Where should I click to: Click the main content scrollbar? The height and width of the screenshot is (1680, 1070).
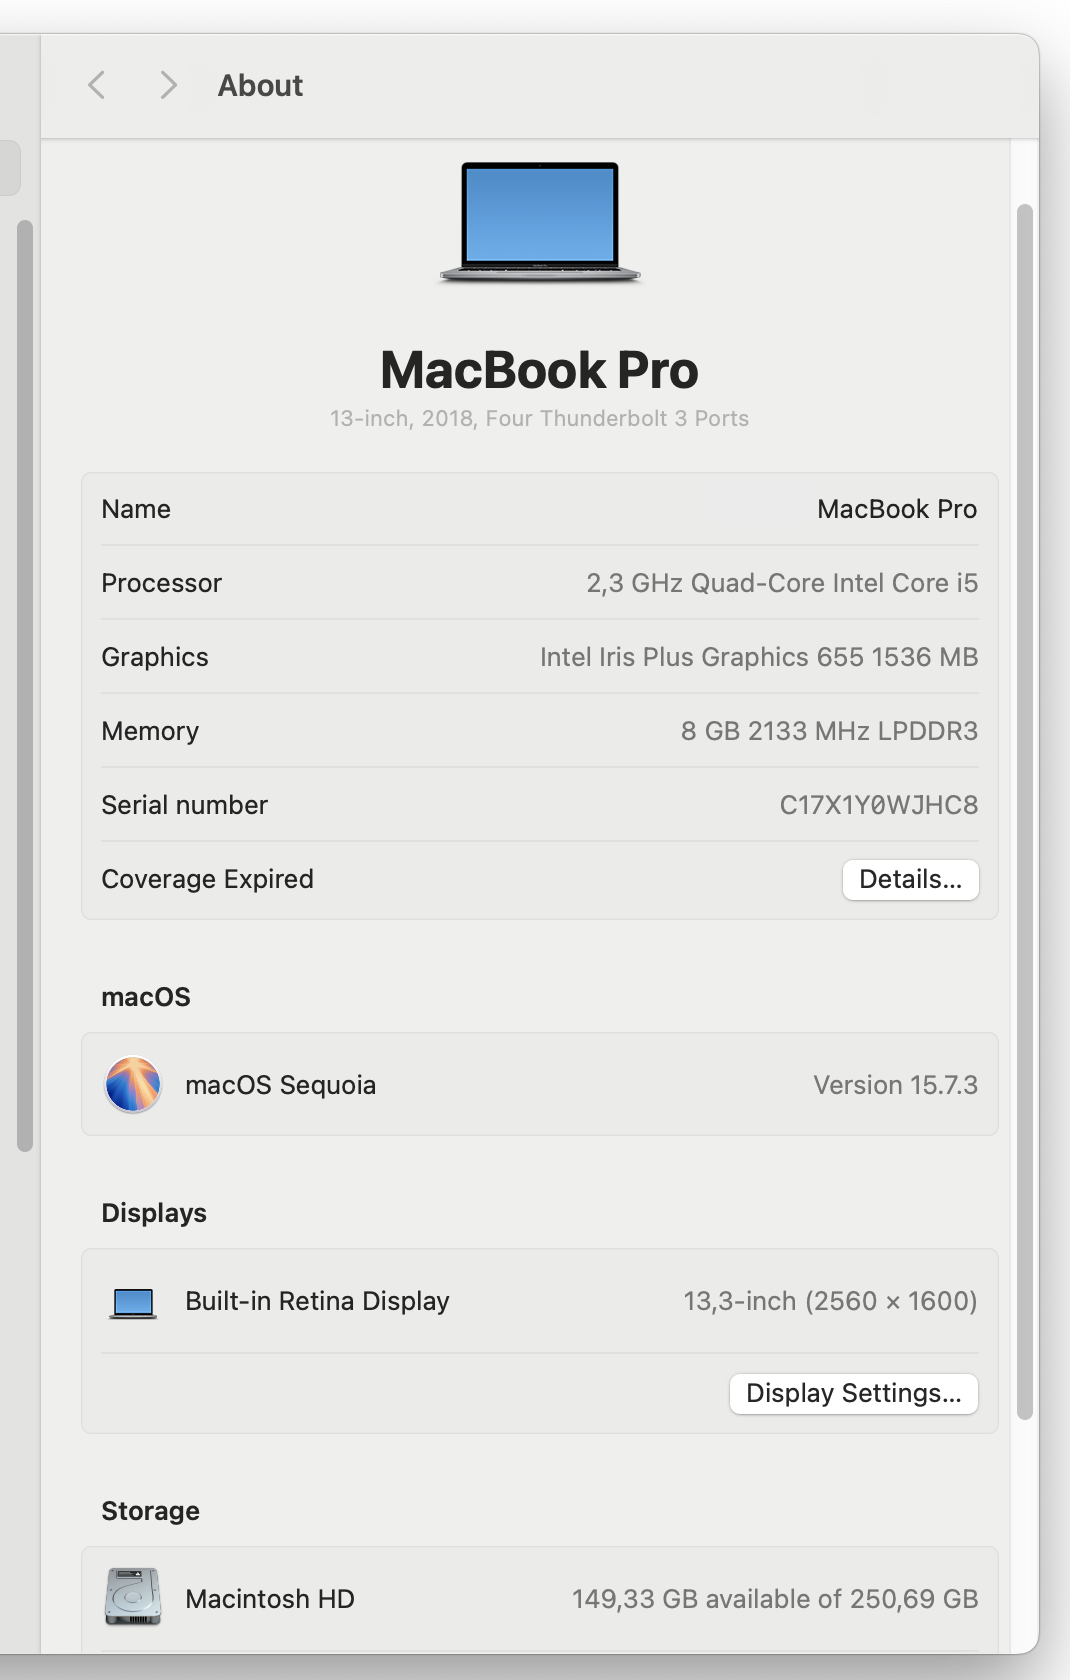[1024, 812]
